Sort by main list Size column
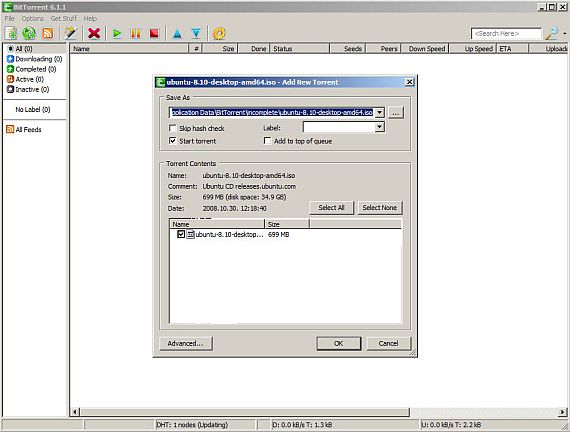The width and height of the screenshot is (570, 432). pyautogui.click(x=220, y=49)
